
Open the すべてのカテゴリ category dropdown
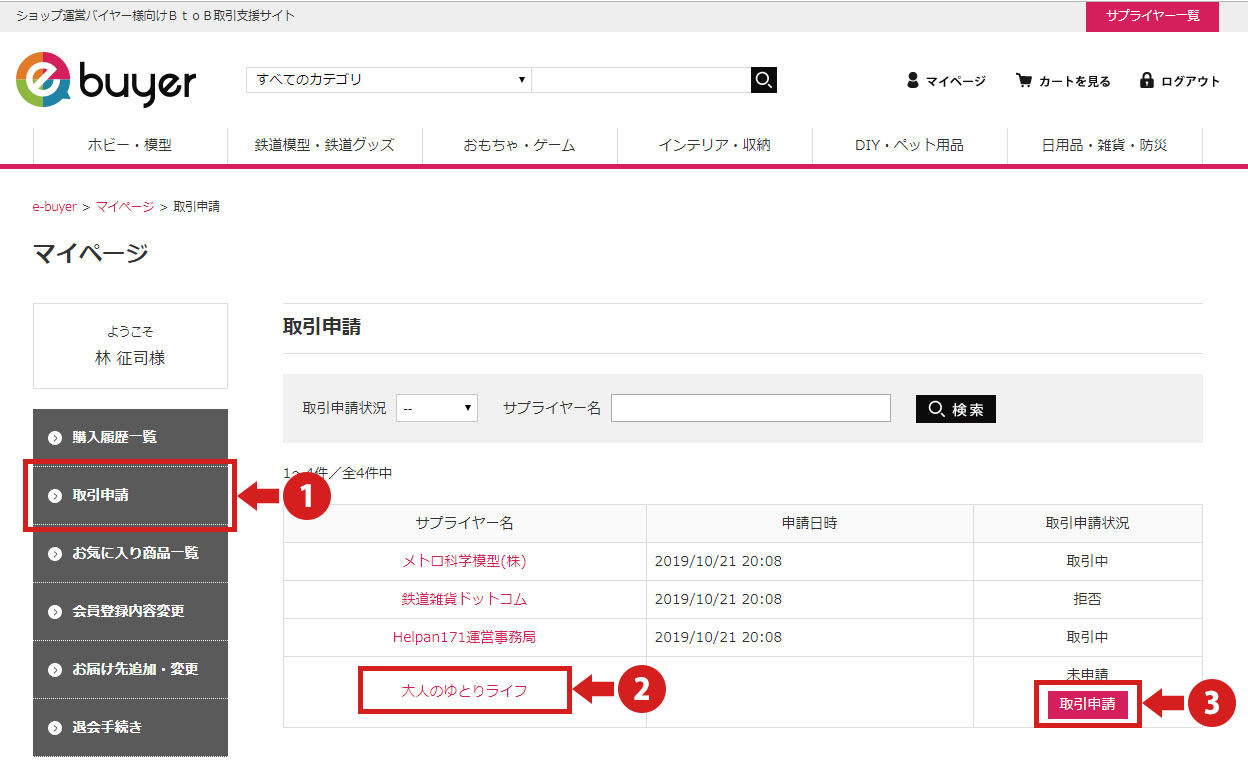[388, 80]
